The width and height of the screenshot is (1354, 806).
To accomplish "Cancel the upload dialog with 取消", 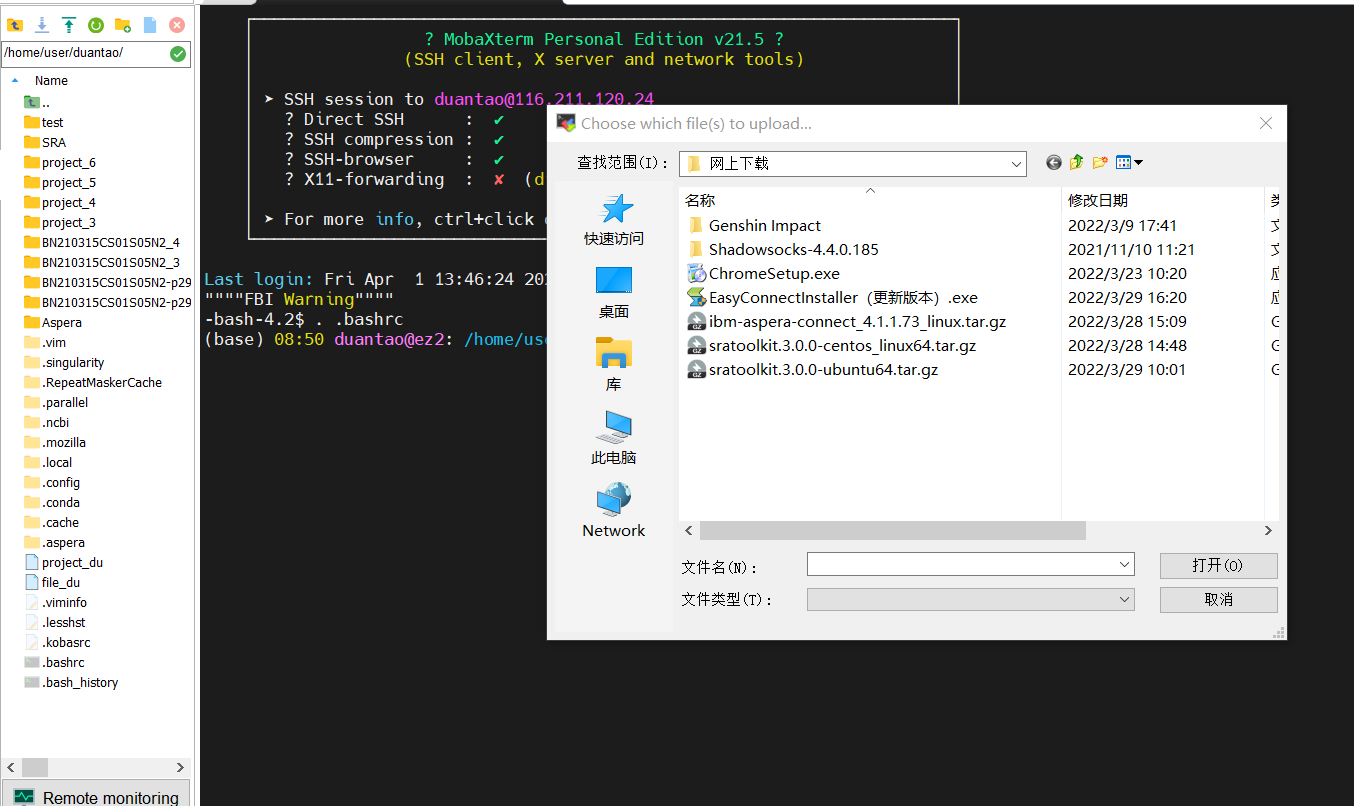I will tap(1218, 598).
